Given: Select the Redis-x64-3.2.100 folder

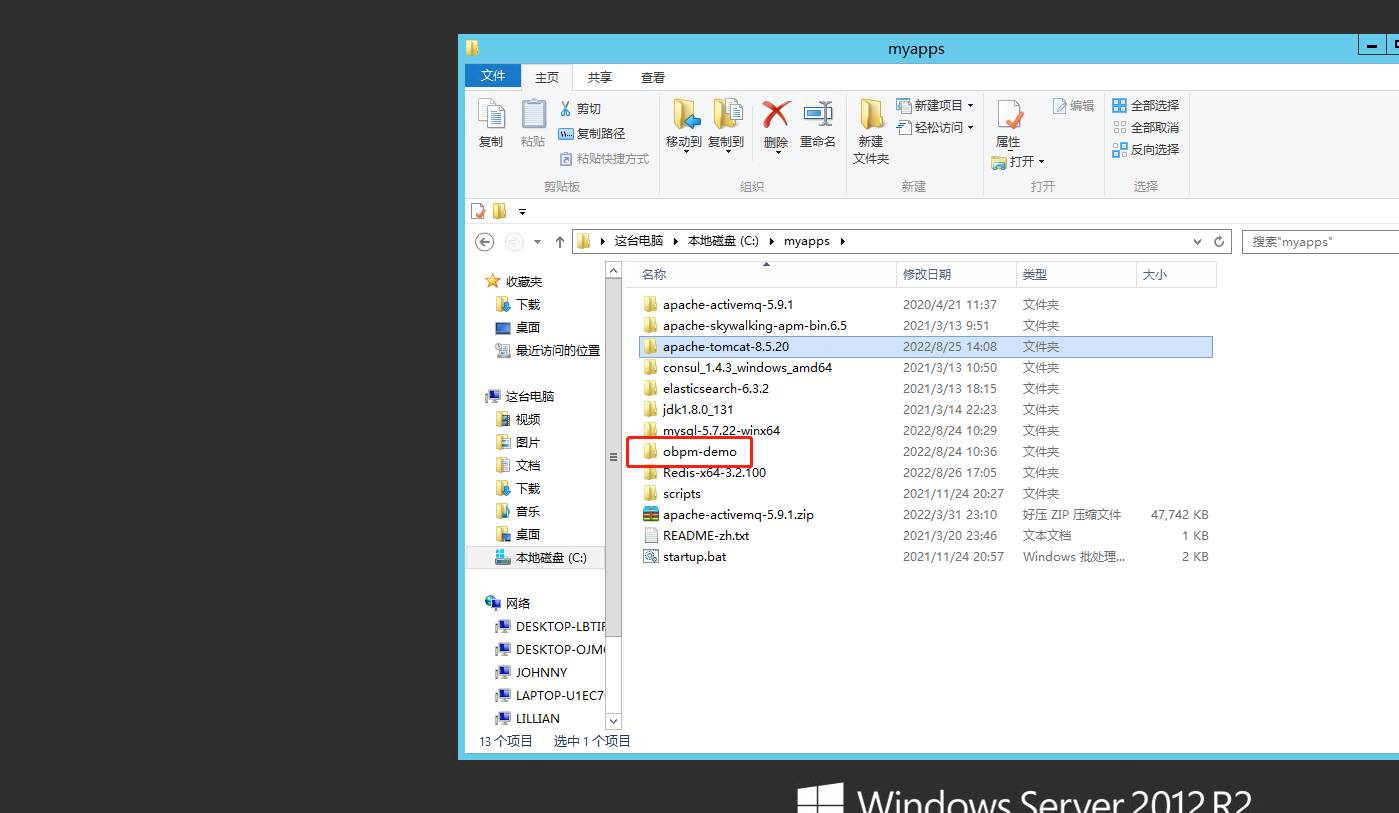Looking at the screenshot, I should pos(714,472).
